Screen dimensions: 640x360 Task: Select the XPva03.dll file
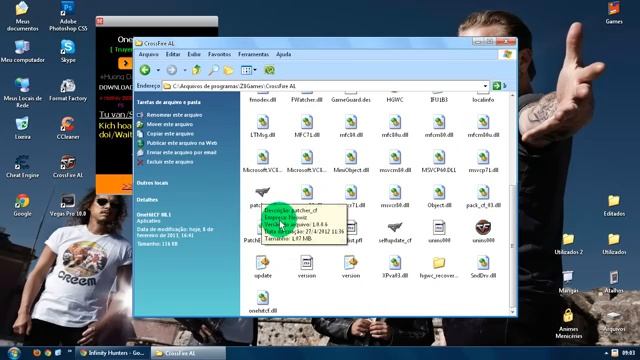(x=395, y=267)
